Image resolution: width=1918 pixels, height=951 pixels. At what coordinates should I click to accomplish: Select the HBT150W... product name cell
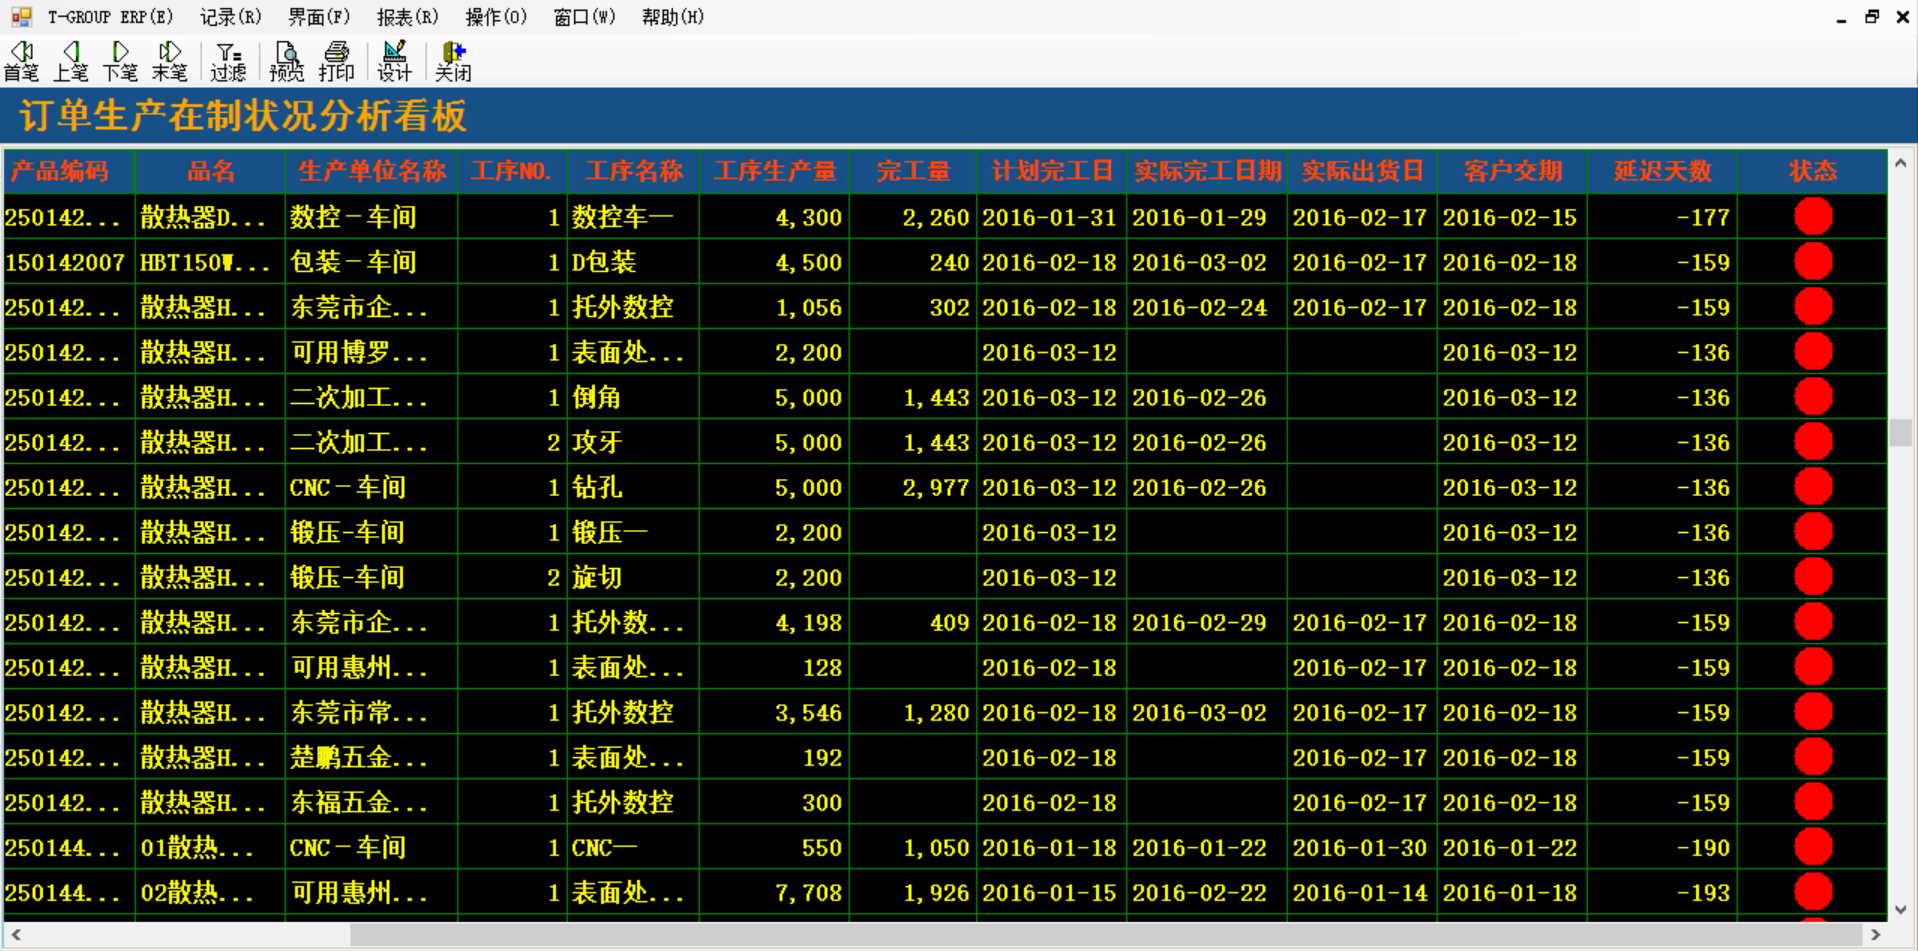pos(210,262)
